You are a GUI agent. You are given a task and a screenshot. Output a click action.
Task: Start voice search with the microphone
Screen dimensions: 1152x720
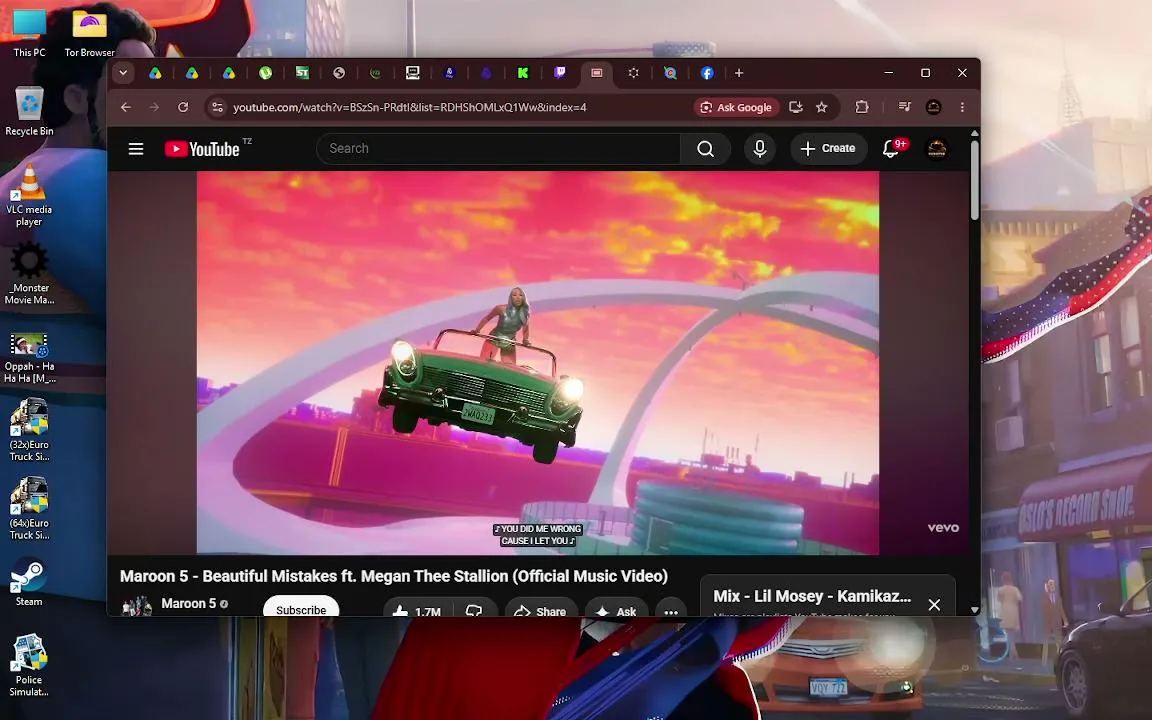coord(760,148)
